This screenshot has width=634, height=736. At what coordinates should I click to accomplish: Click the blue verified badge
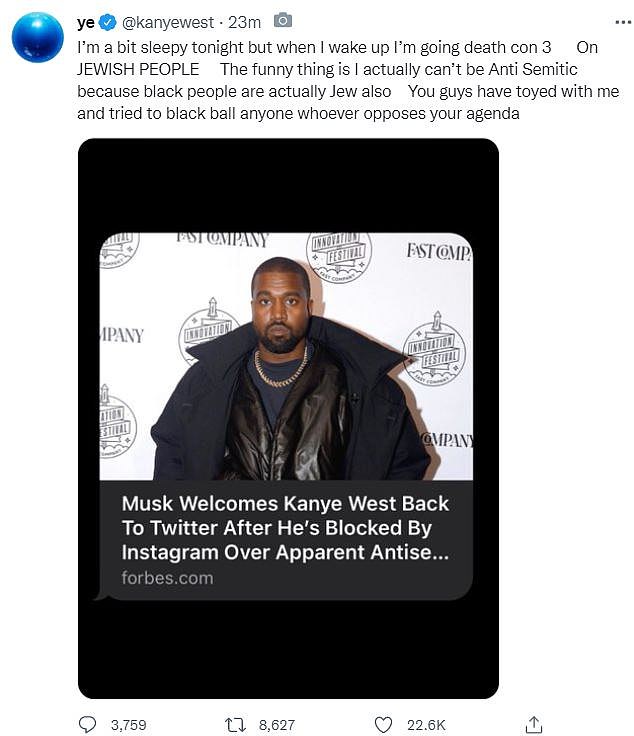click(107, 21)
